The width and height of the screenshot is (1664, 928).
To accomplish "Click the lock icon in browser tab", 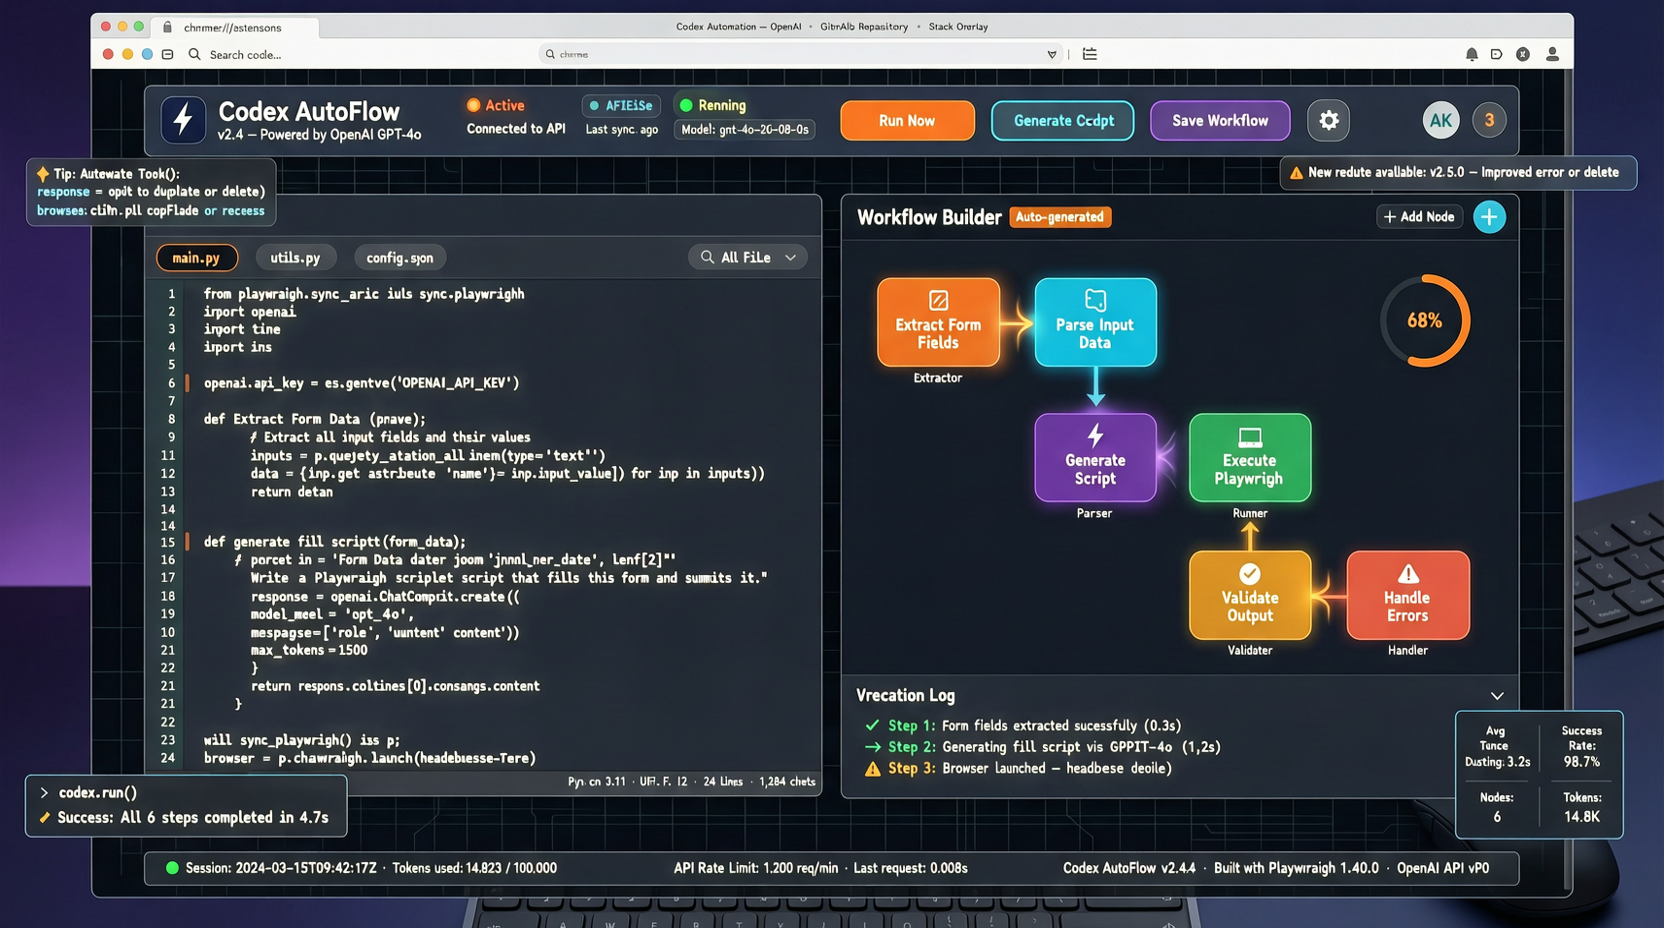I will coord(167,27).
